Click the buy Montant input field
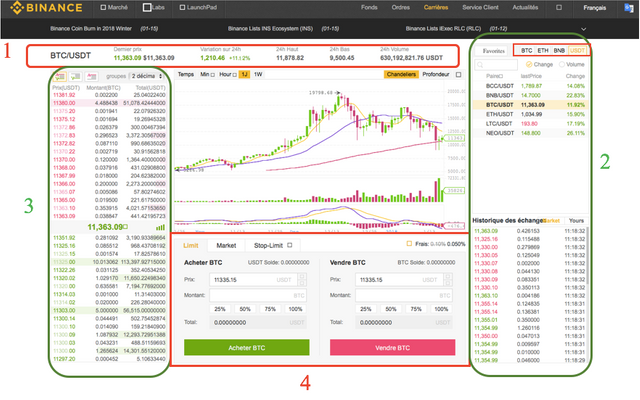This screenshot has width=640, height=400. [258, 295]
